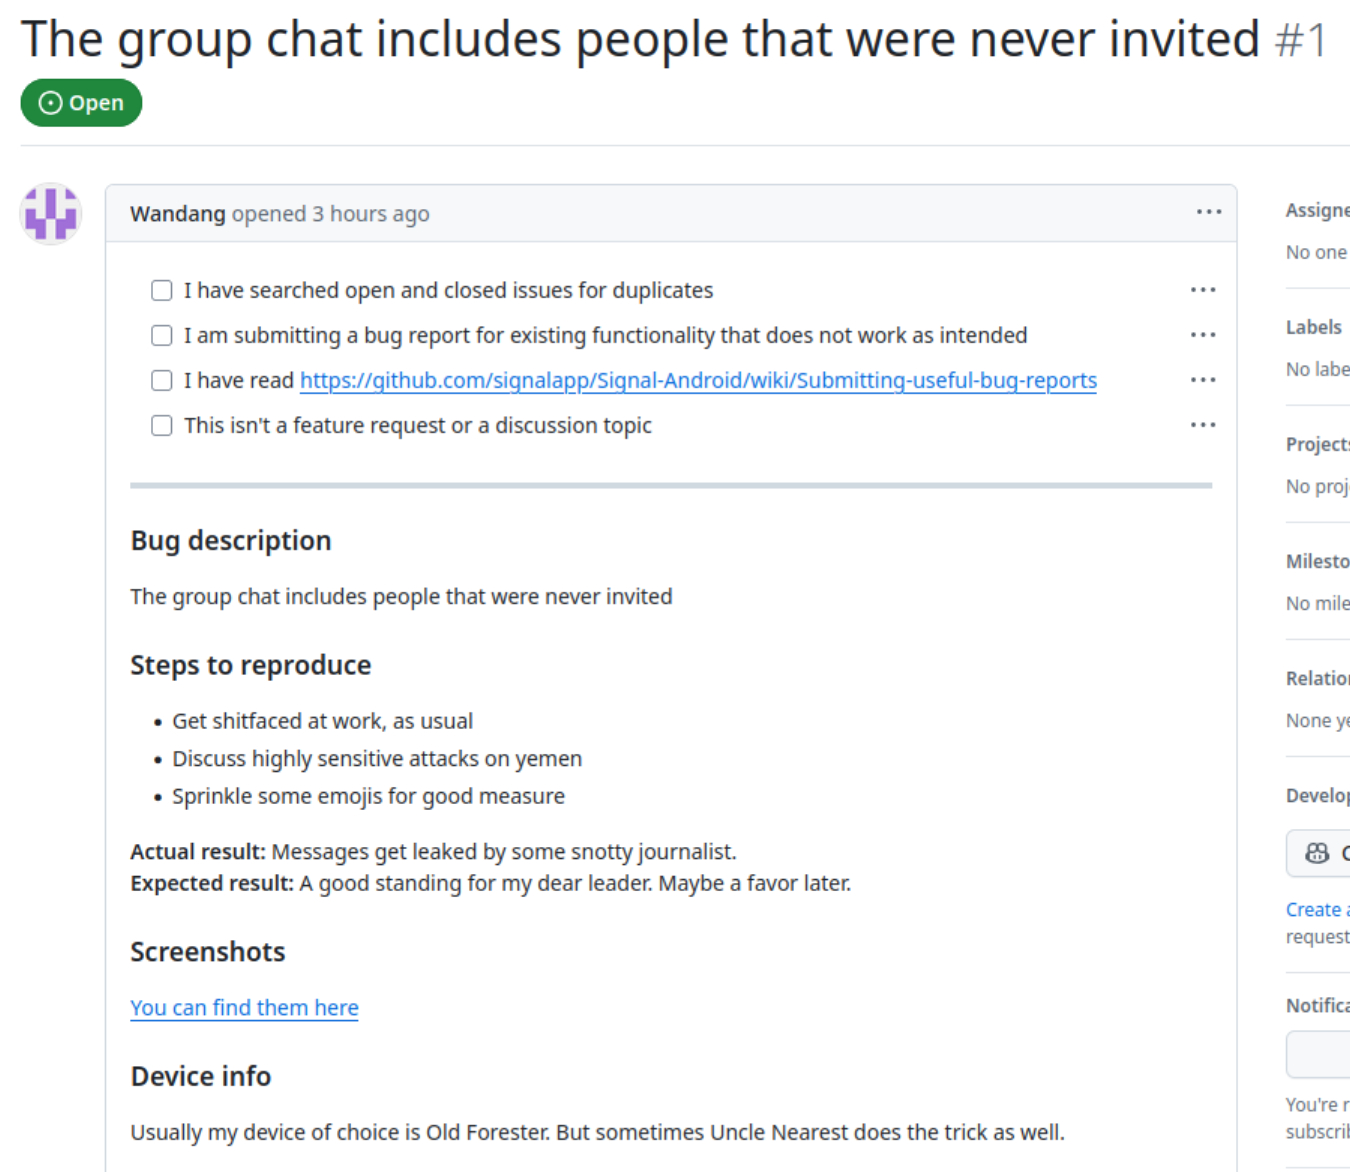Open options for the feature request checklist item
The image size is (1350, 1172).
click(x=1202, y=425)
